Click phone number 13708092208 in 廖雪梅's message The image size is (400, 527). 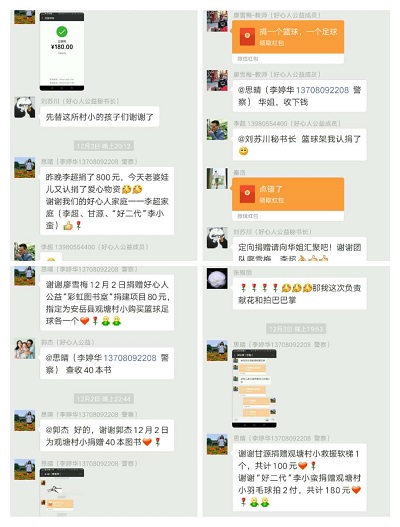point(322,90)
